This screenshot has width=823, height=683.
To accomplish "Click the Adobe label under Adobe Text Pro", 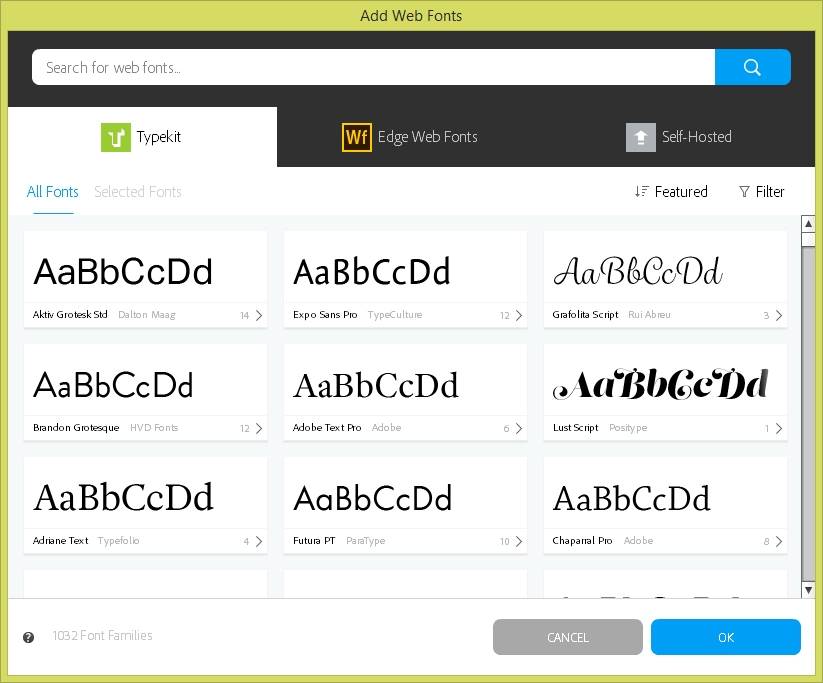I will tap(386, 427).
